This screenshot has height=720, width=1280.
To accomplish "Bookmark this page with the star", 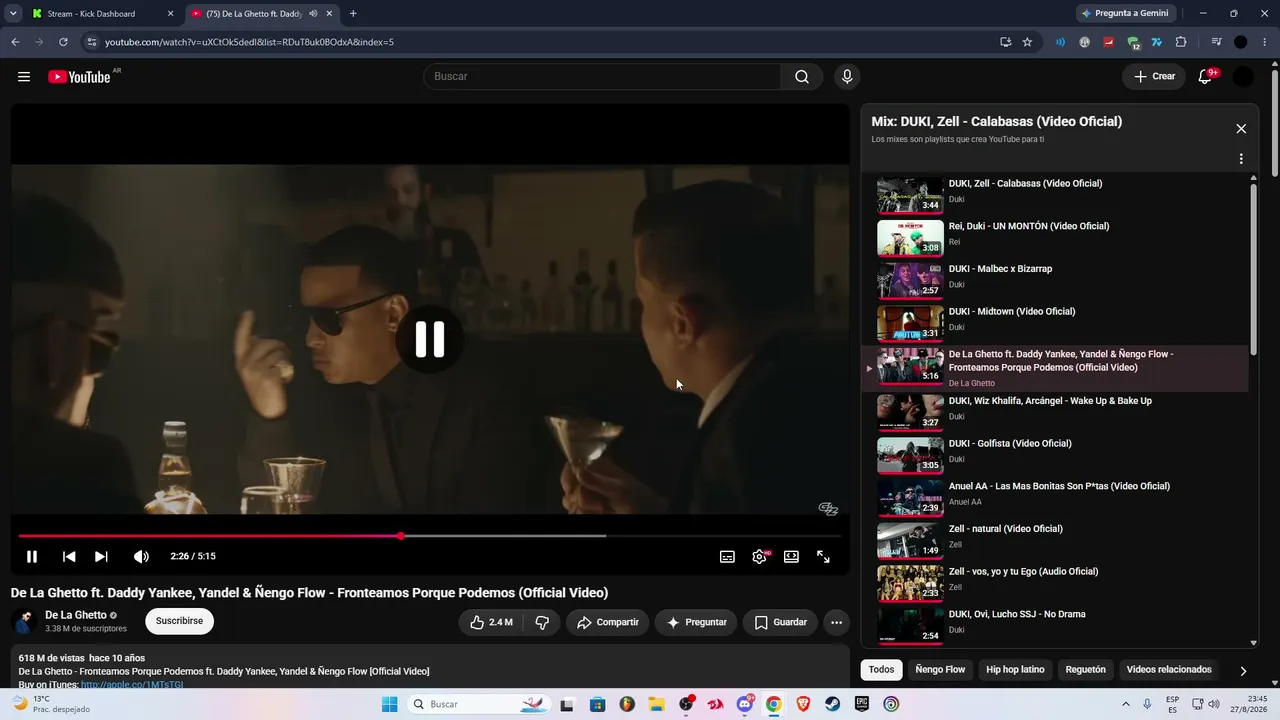I will tap(1027, 42).
